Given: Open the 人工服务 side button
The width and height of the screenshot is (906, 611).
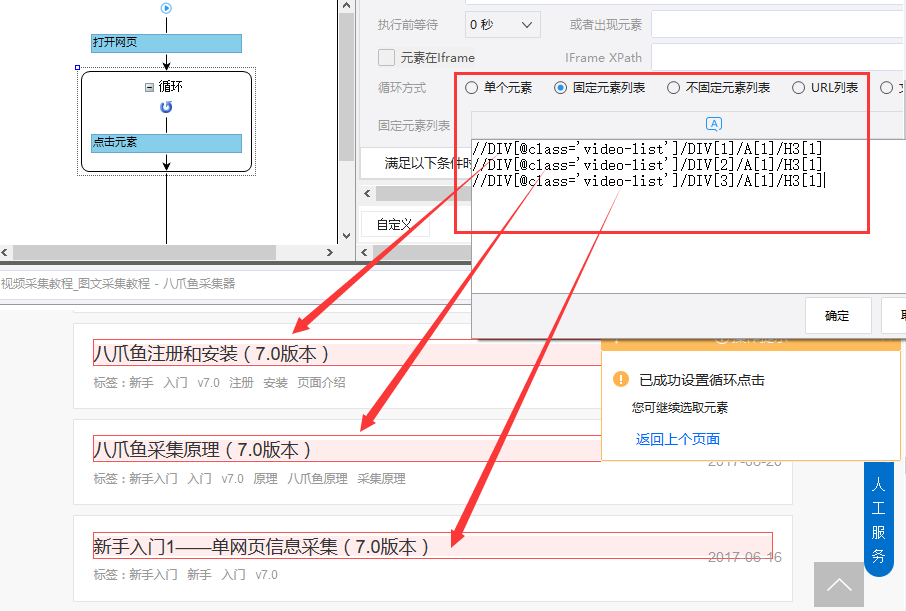Looking at the screenshot, I should [x=879, y=519].
